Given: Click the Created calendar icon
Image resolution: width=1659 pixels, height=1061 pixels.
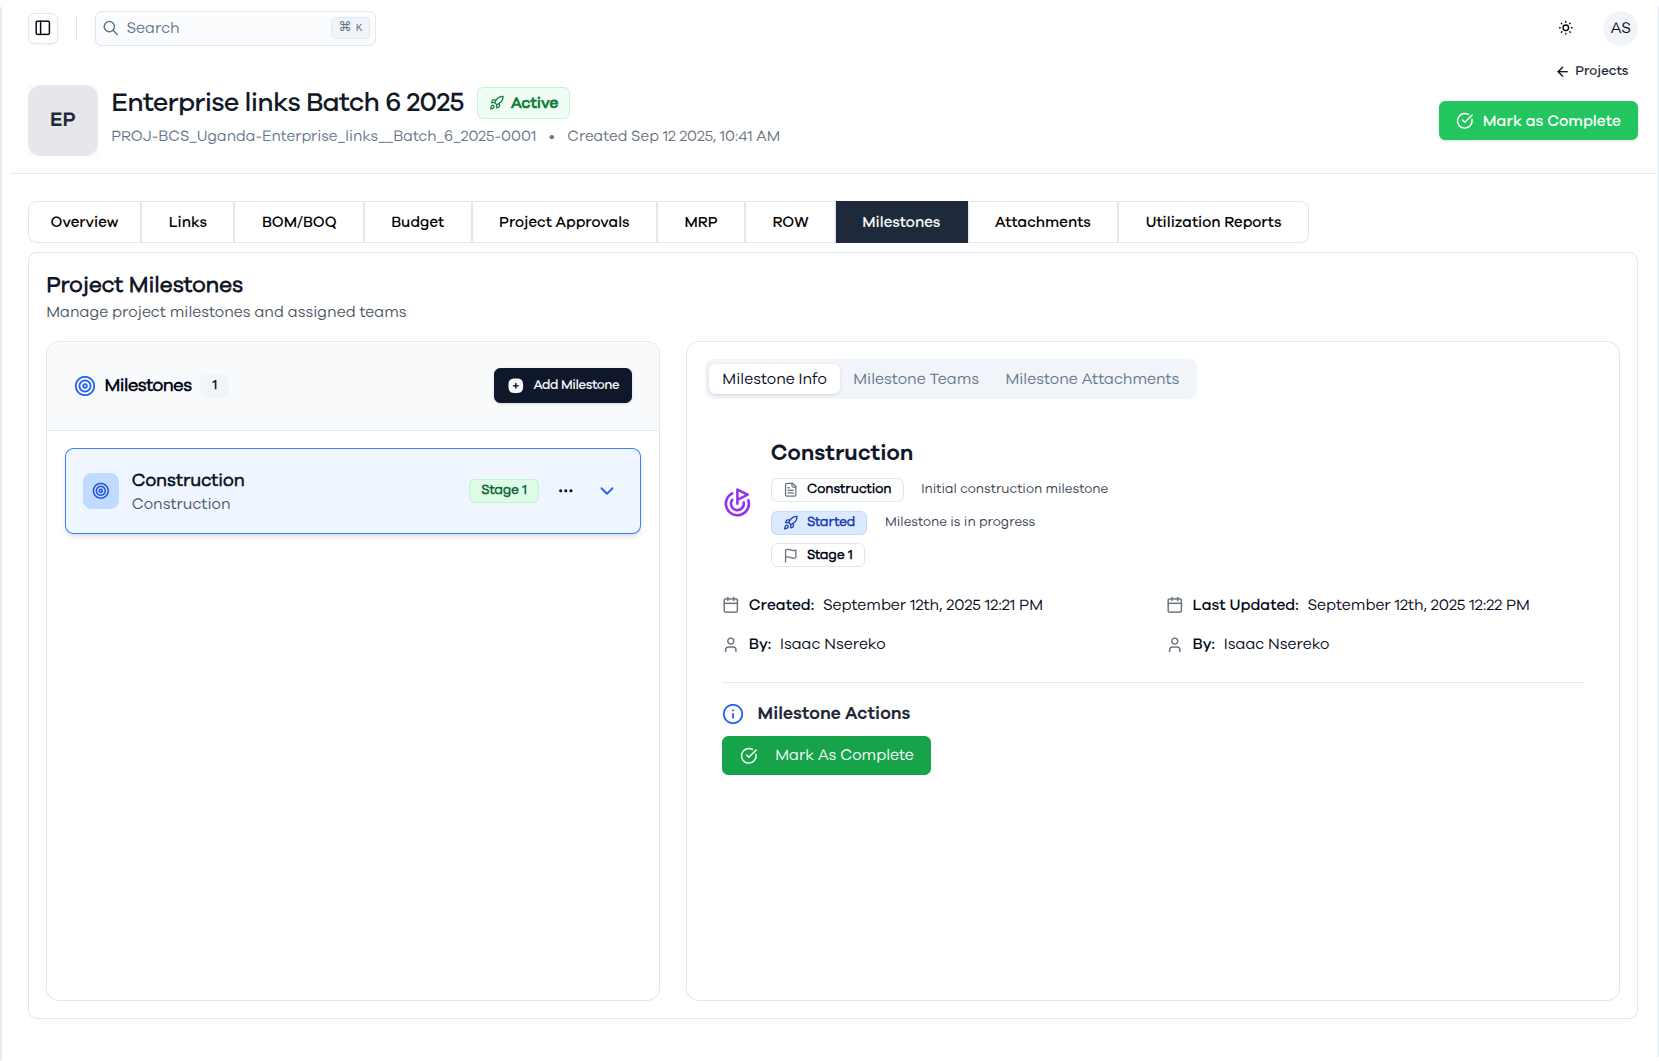Looking at the screenshot, I should tap(731, 605).
